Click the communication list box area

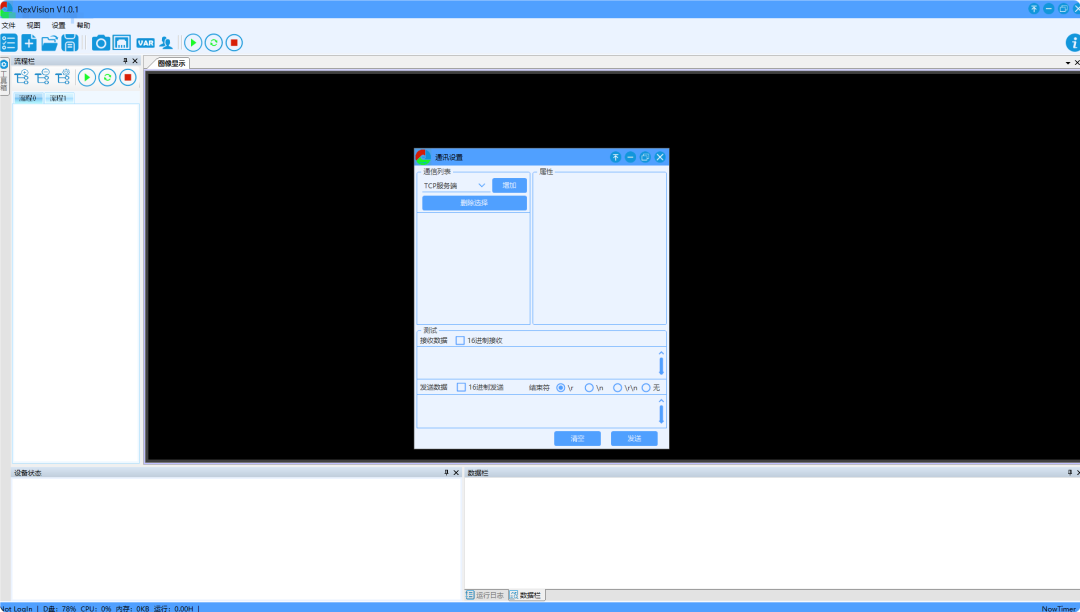[x=473, y=268]
